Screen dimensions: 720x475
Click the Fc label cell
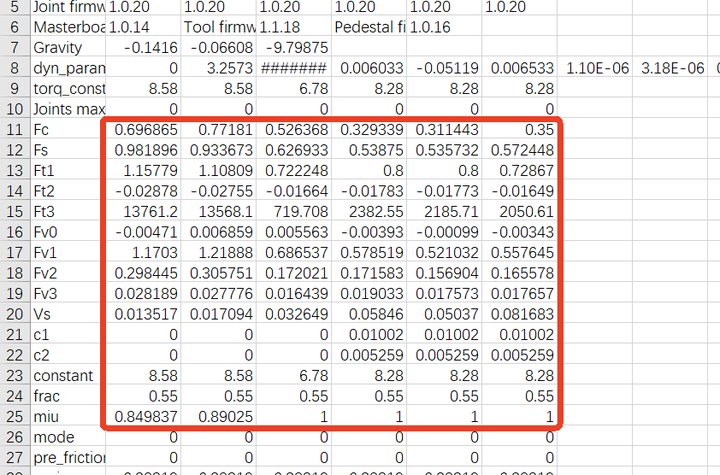[x=66, y=131]
